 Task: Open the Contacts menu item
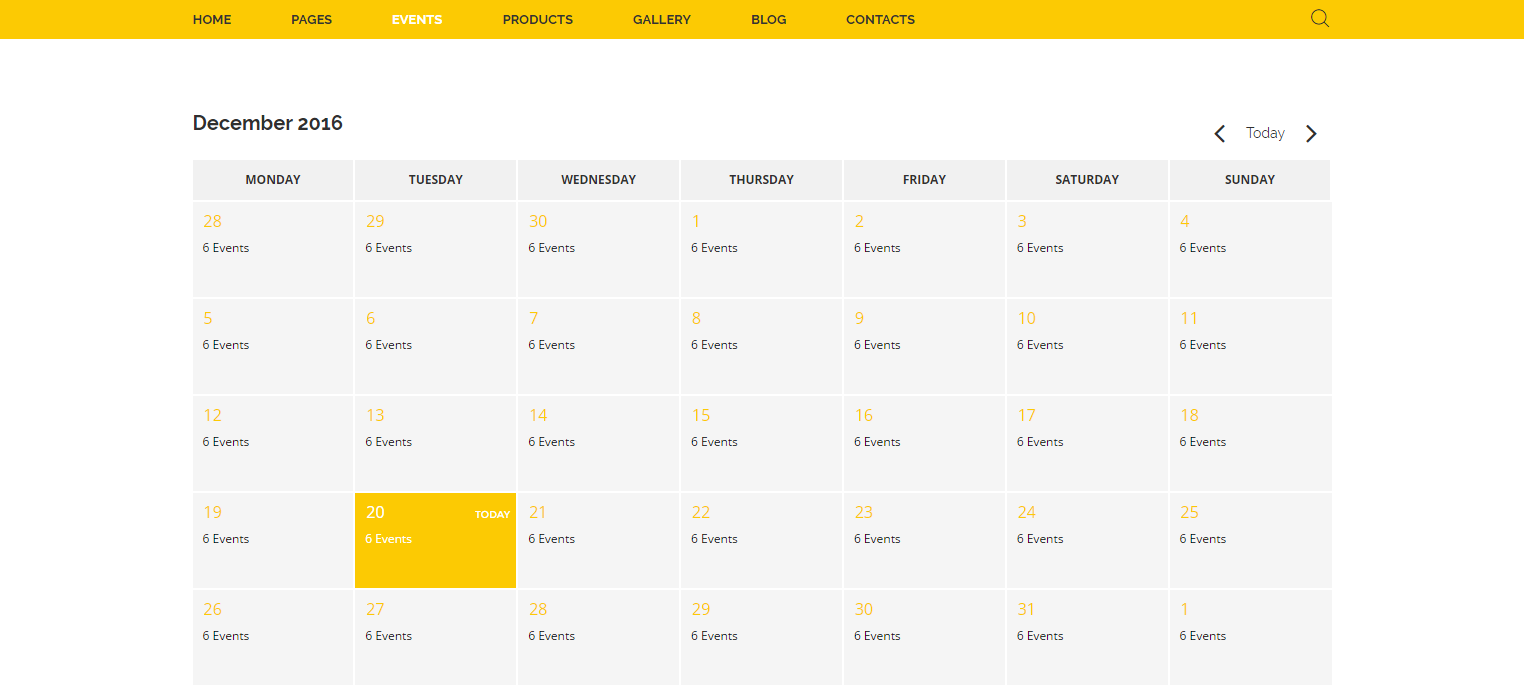(x=880, y=20)
